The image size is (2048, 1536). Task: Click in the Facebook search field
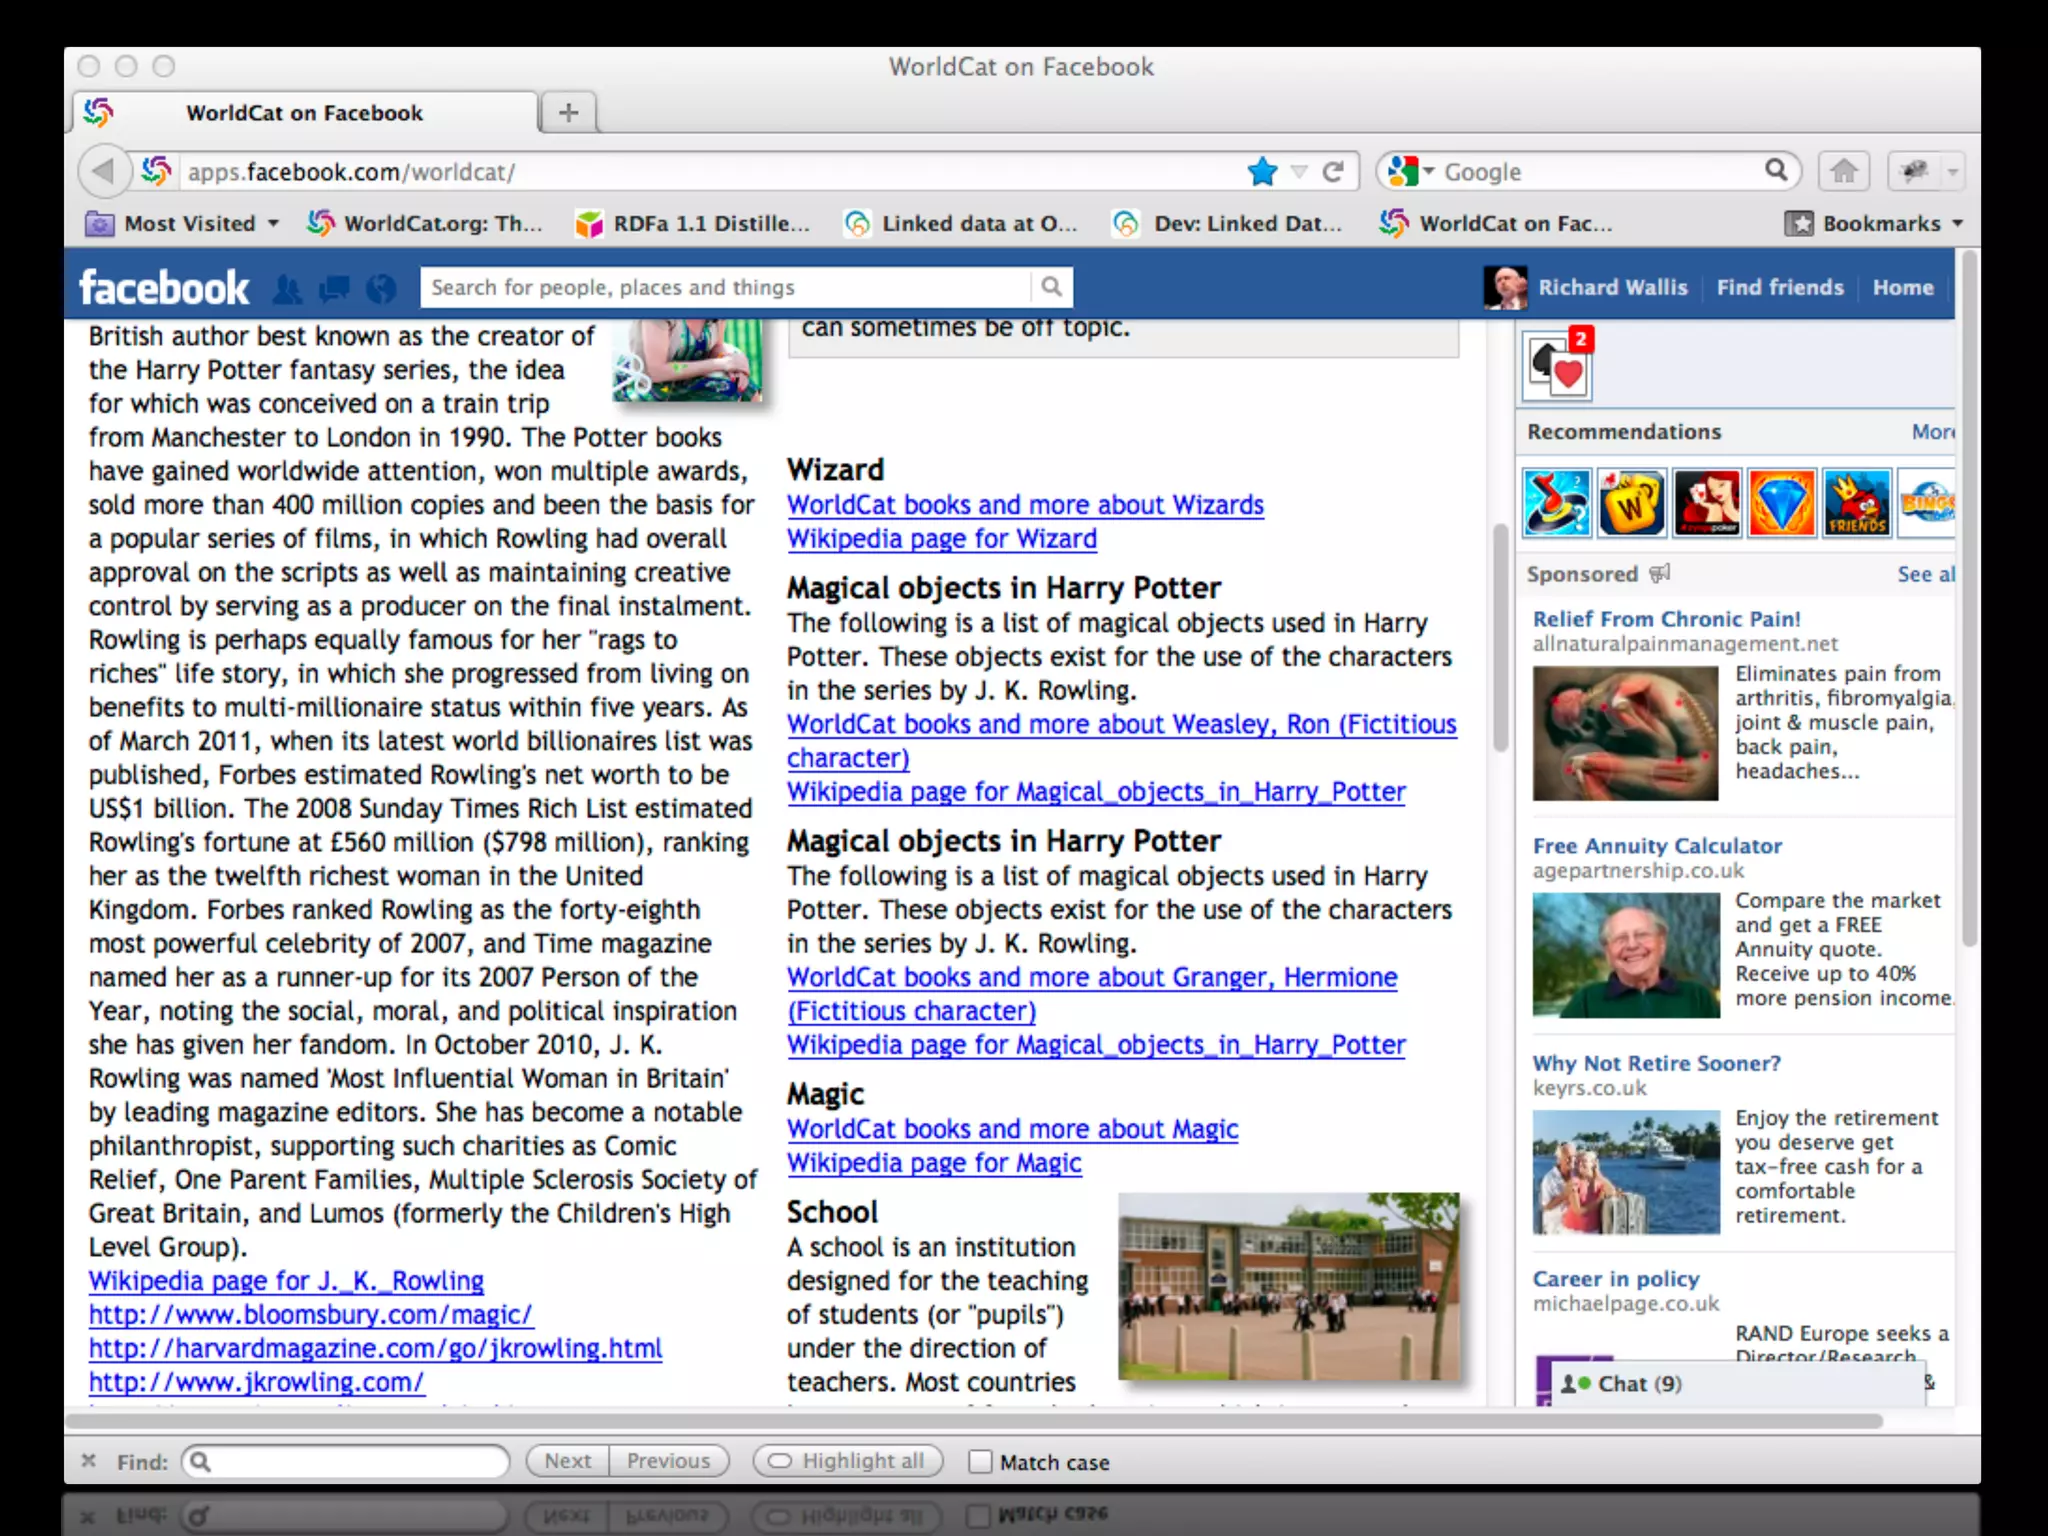725,288
